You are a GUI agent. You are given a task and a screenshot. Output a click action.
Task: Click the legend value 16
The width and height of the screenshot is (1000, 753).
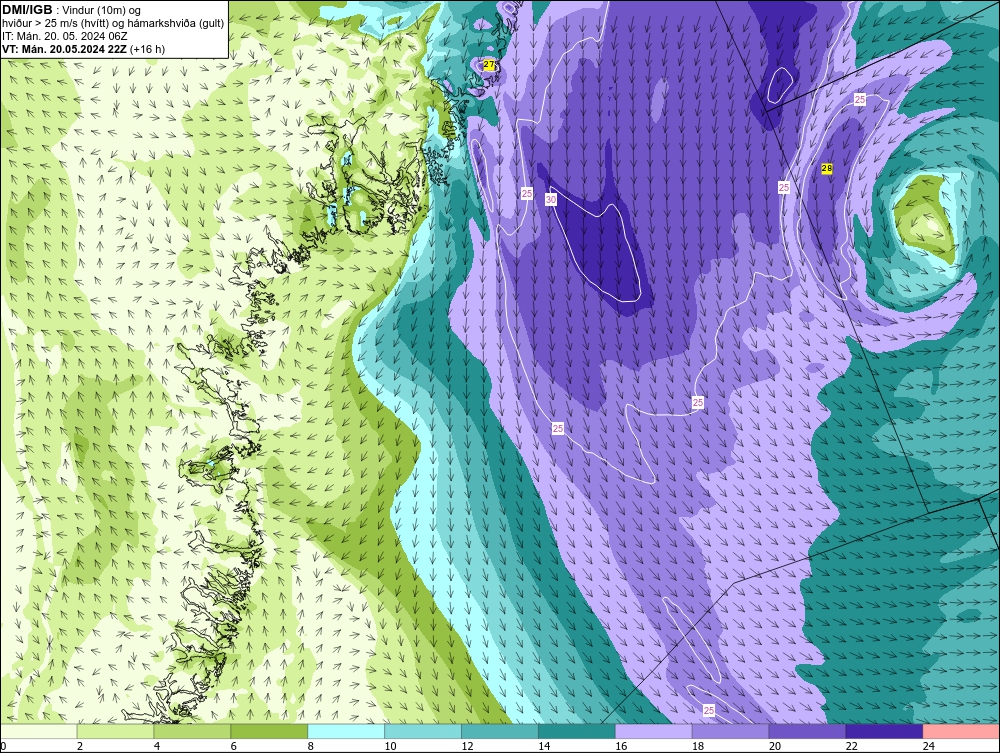pyautogui.click(x=621, y=746)
